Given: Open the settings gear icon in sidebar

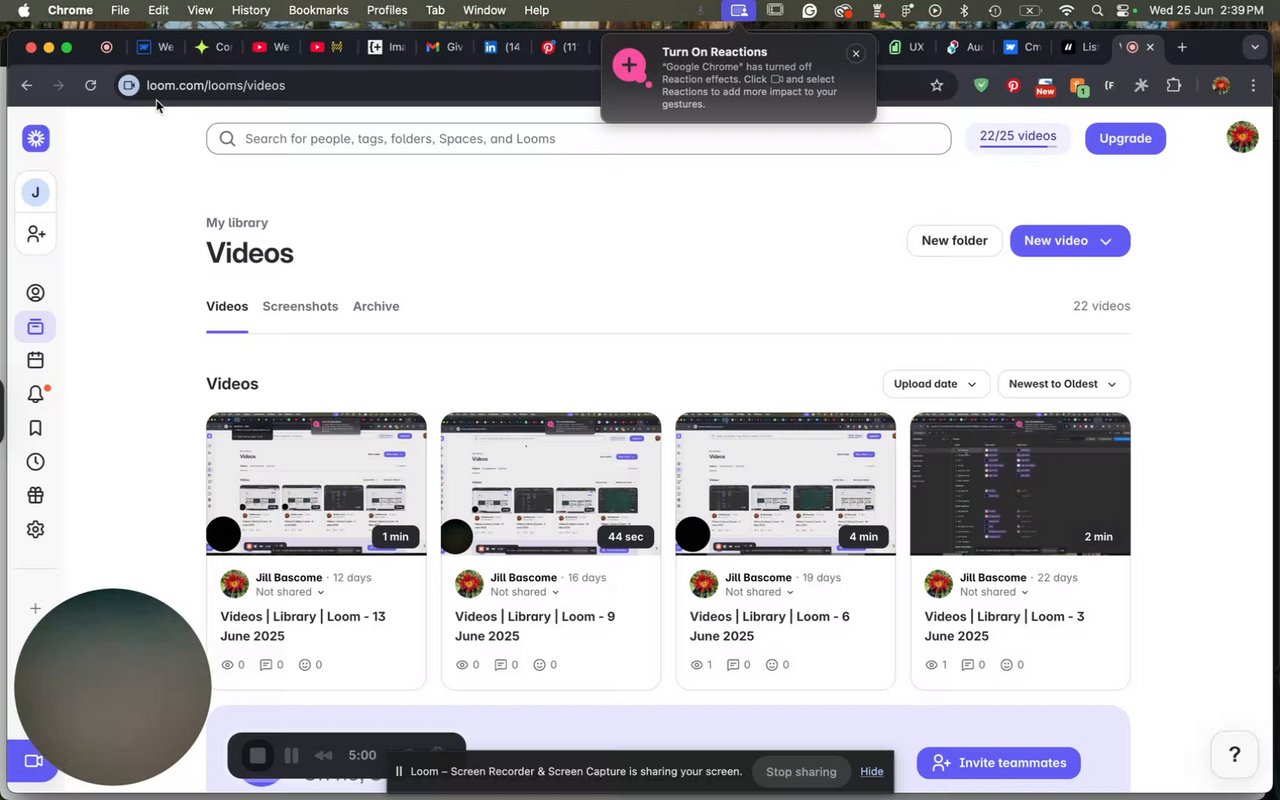Looking at the screenshot, I should [x=36, y=529].
